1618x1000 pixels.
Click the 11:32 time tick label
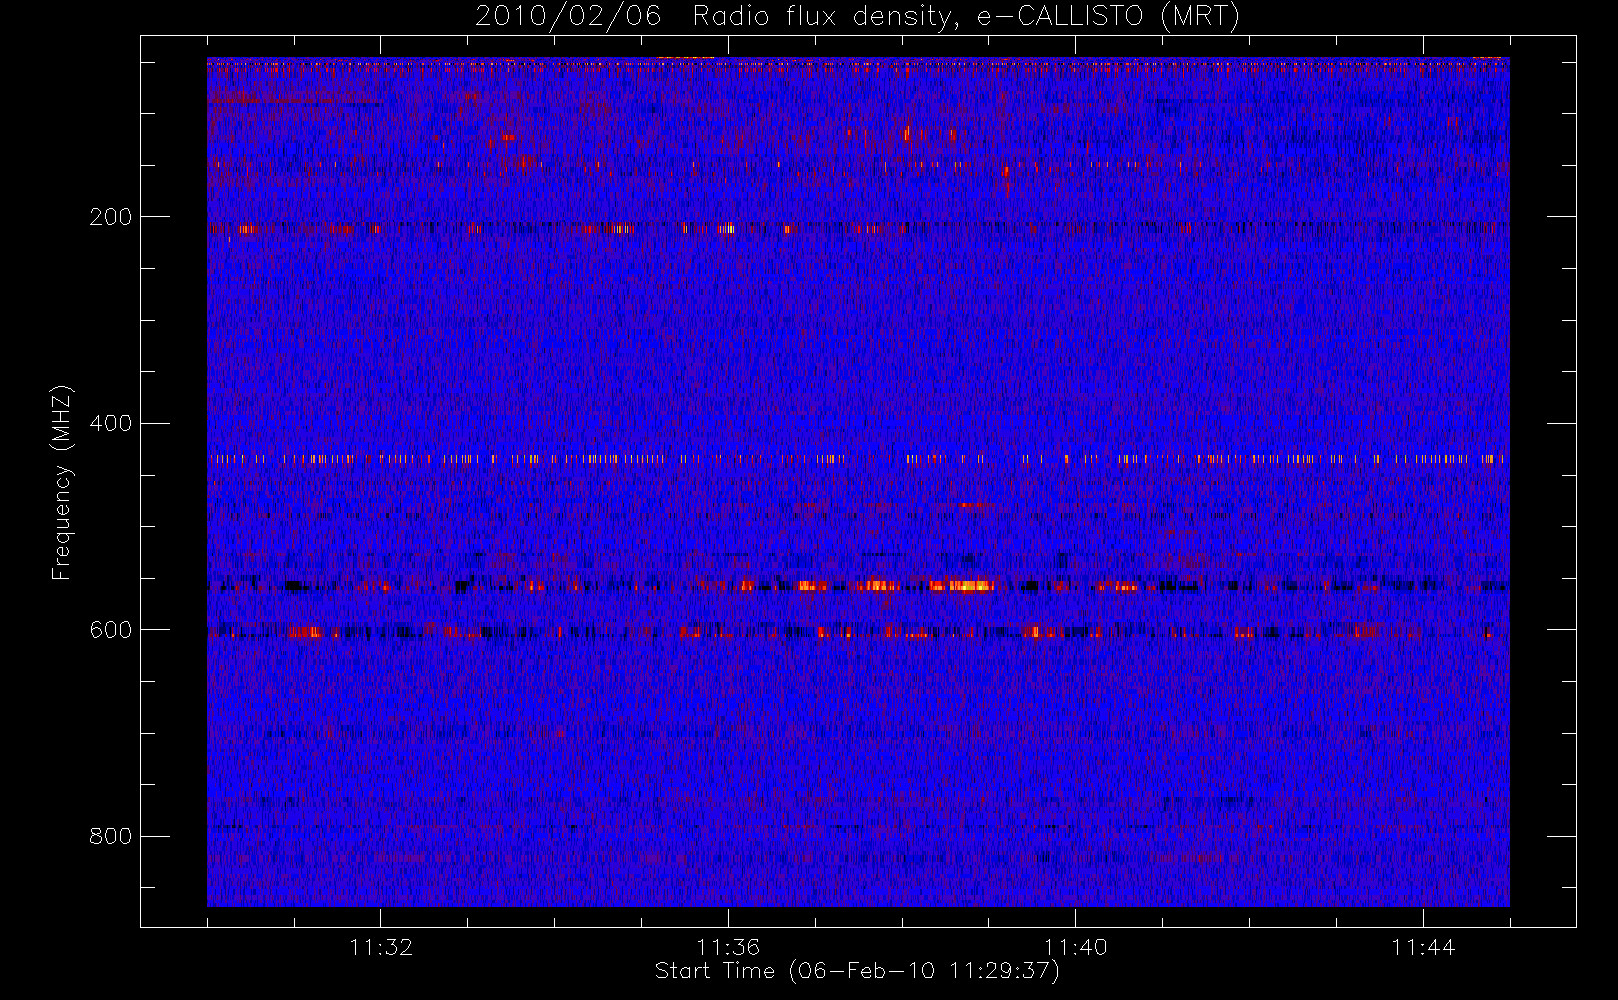click(x=381, y=947)
